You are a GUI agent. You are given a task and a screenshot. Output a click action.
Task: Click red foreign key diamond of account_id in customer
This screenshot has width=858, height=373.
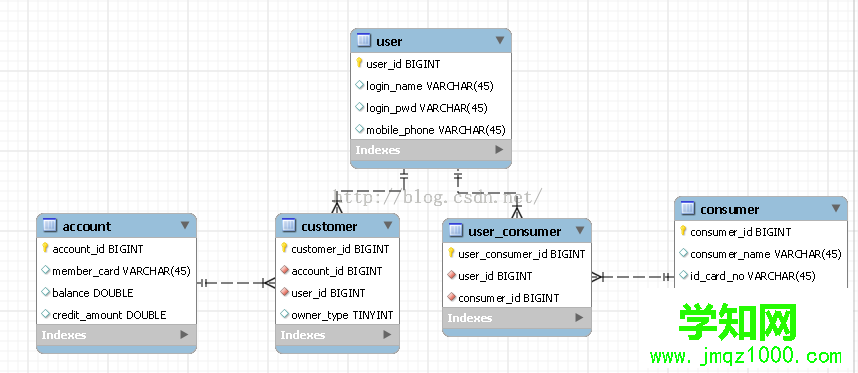coord(284,270)
